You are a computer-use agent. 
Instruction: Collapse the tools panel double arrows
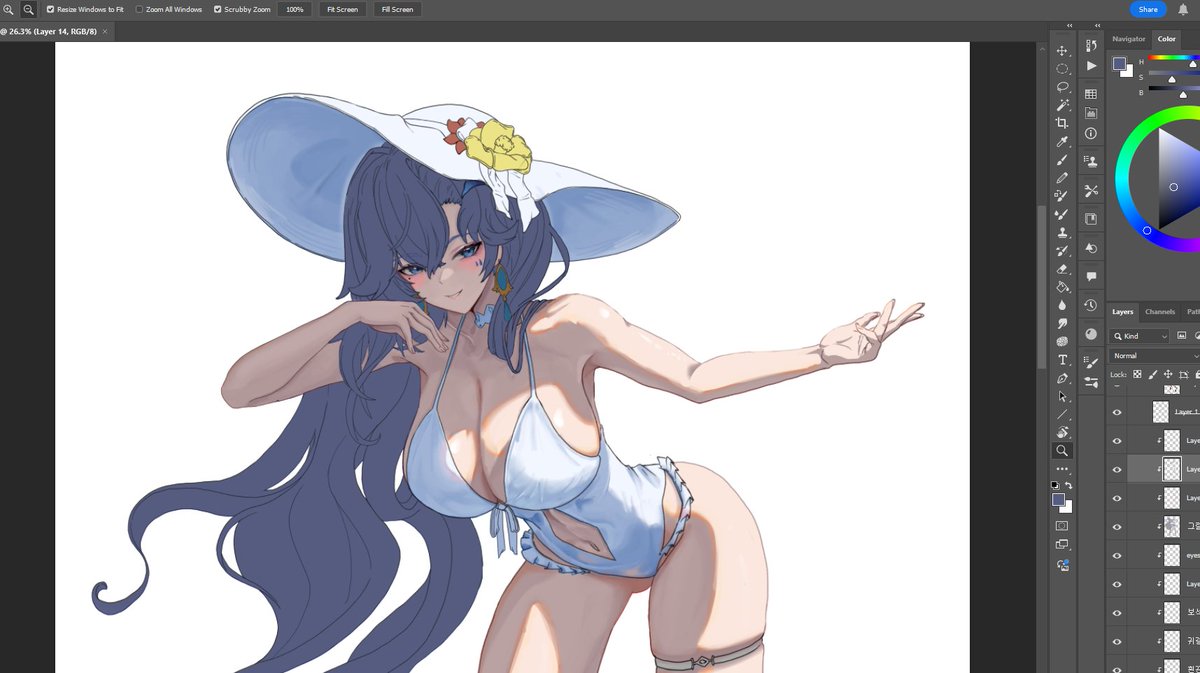click(1069, 25)
